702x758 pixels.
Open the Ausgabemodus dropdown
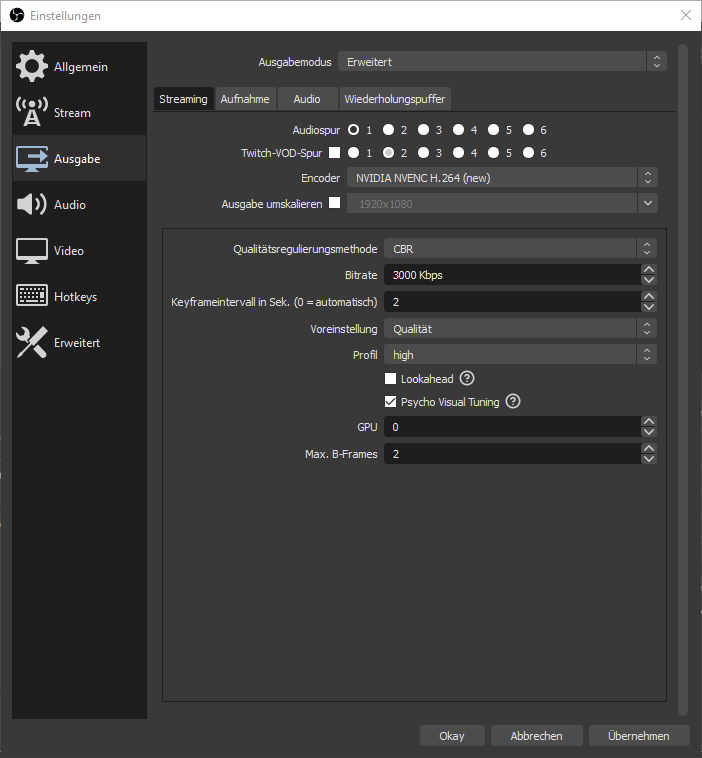click(x=501, y=62)
